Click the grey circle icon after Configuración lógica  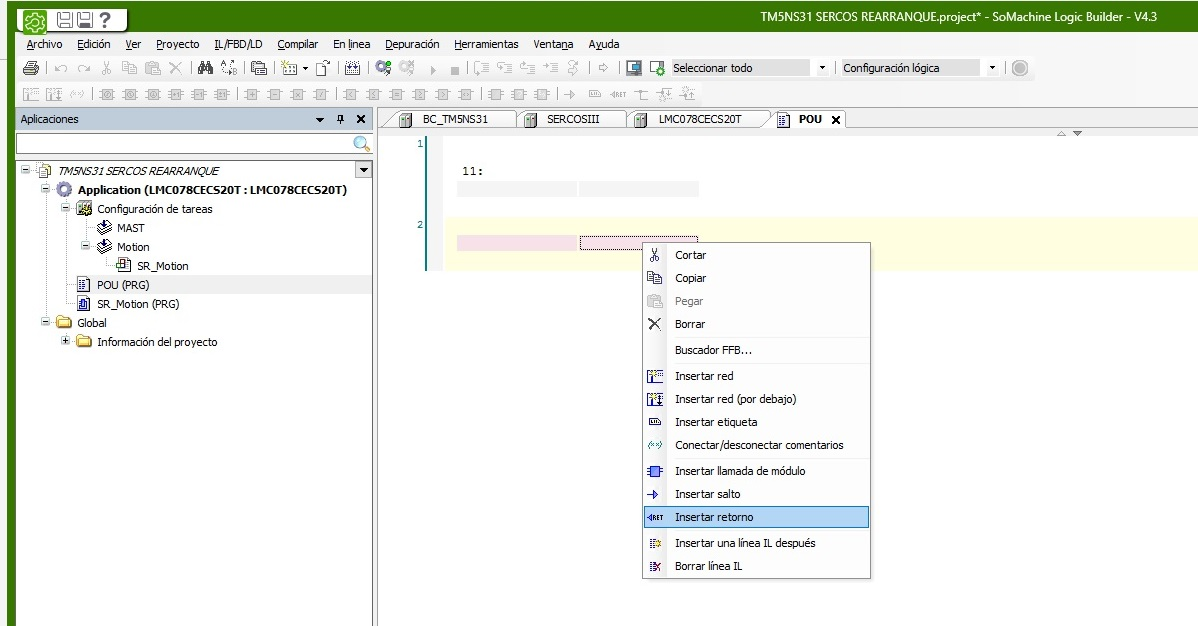(x=1019, y=68)
